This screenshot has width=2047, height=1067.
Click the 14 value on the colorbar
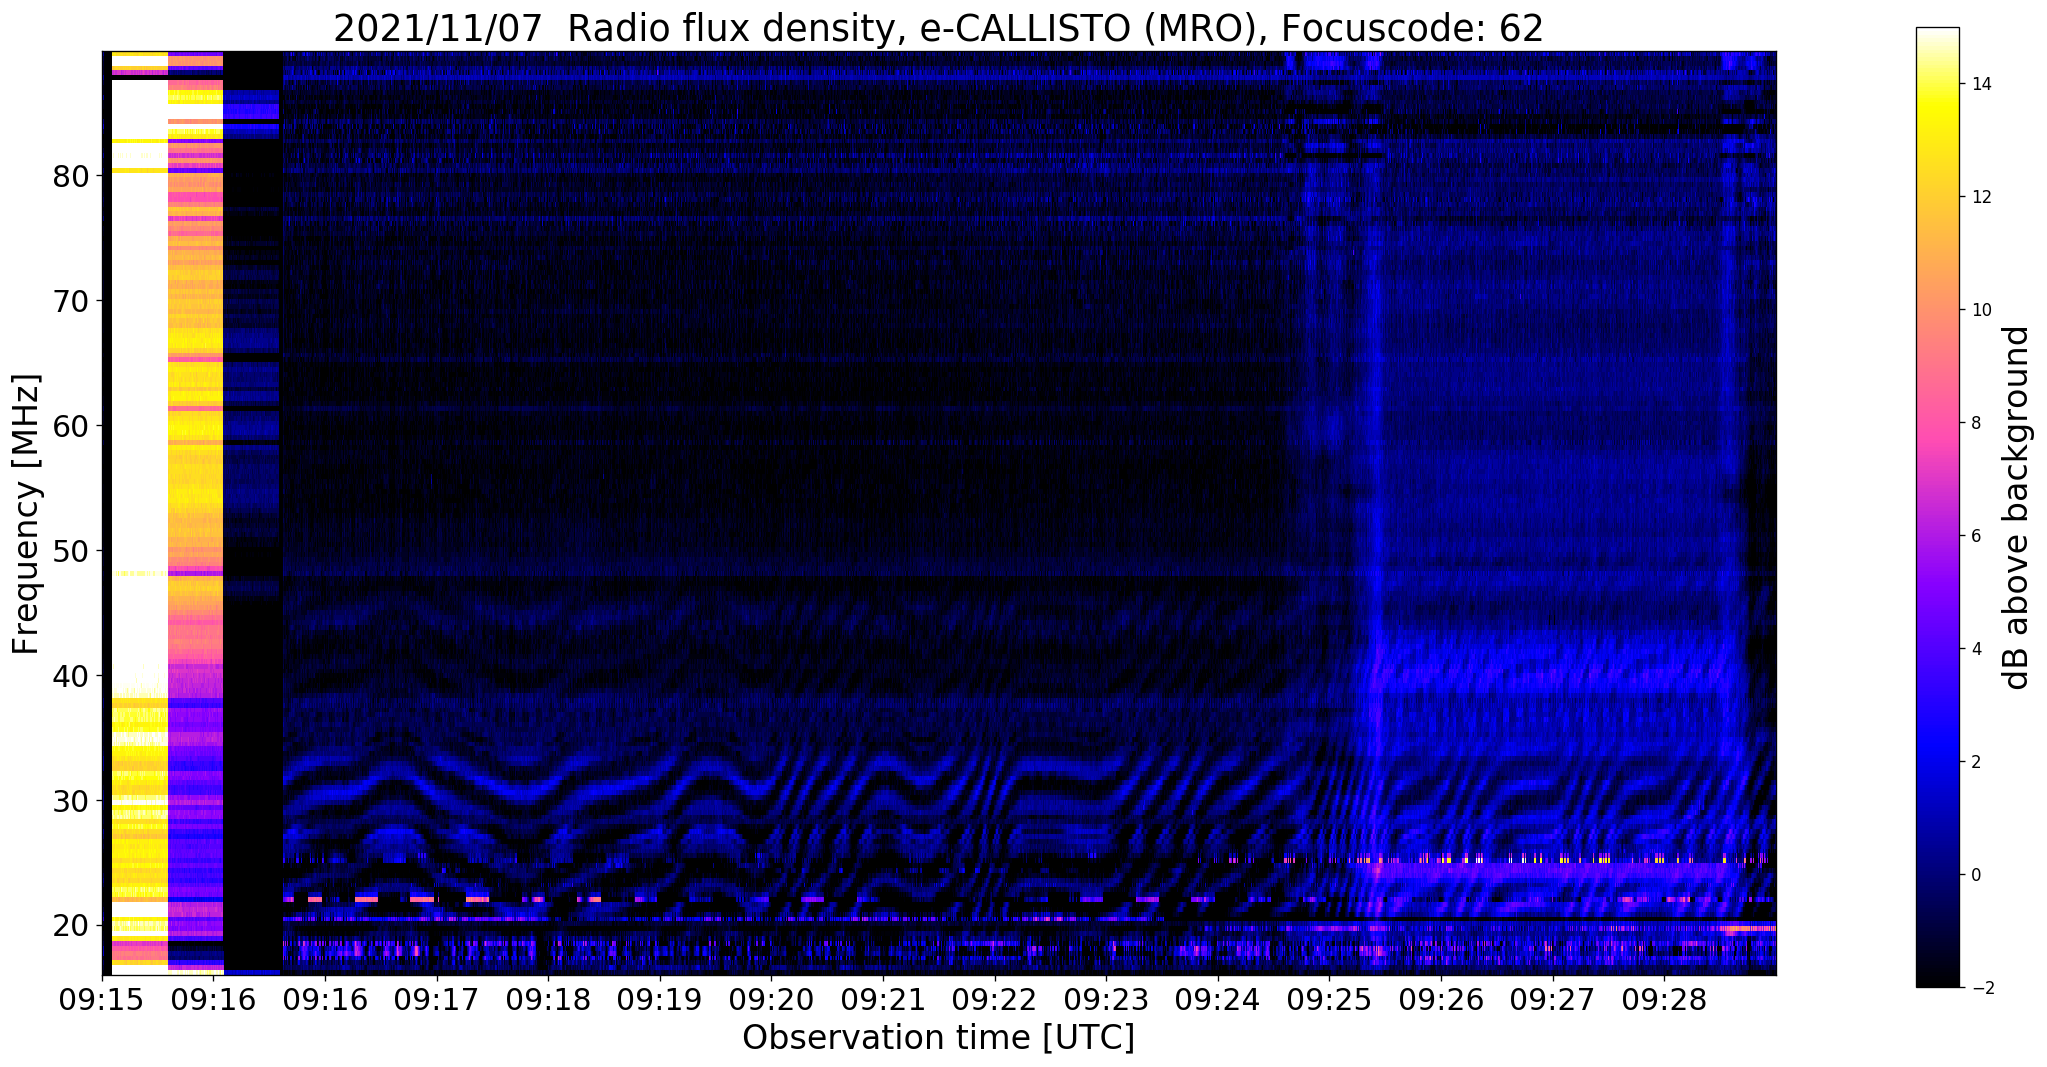pyautogui.click(x=1980, y=85)
